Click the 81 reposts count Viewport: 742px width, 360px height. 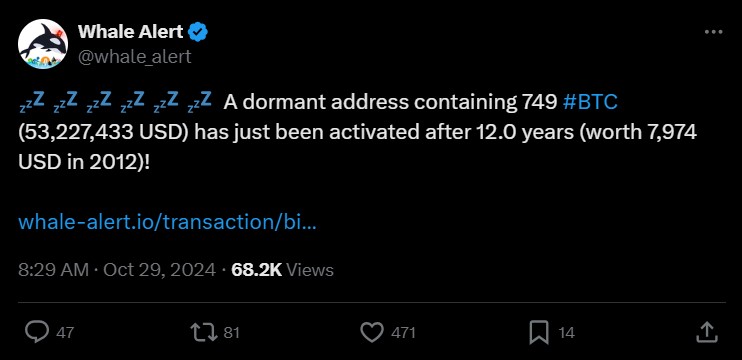point(231,333)
